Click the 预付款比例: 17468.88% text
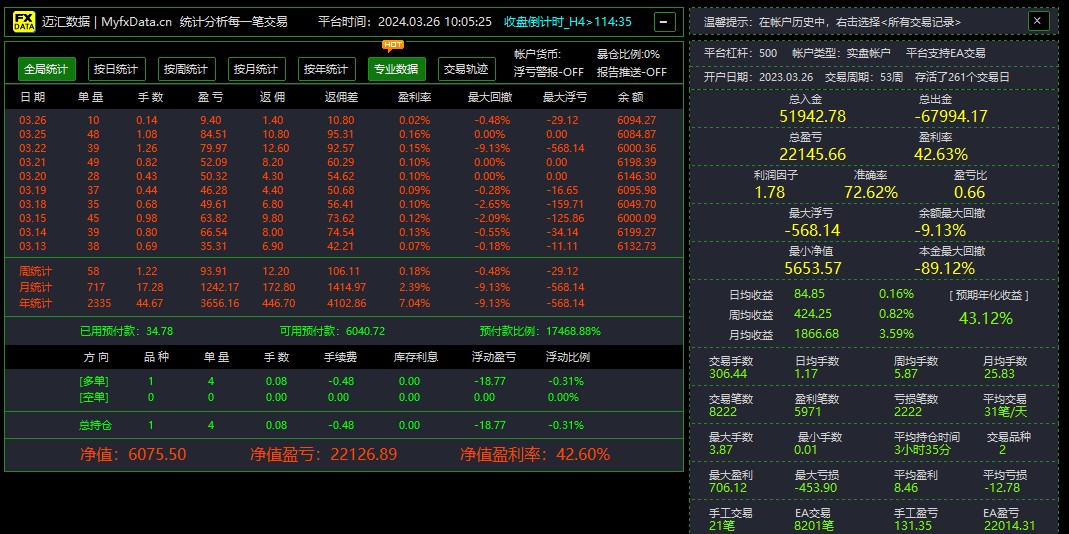The image size is (1069, 534). tap(540, 331)
